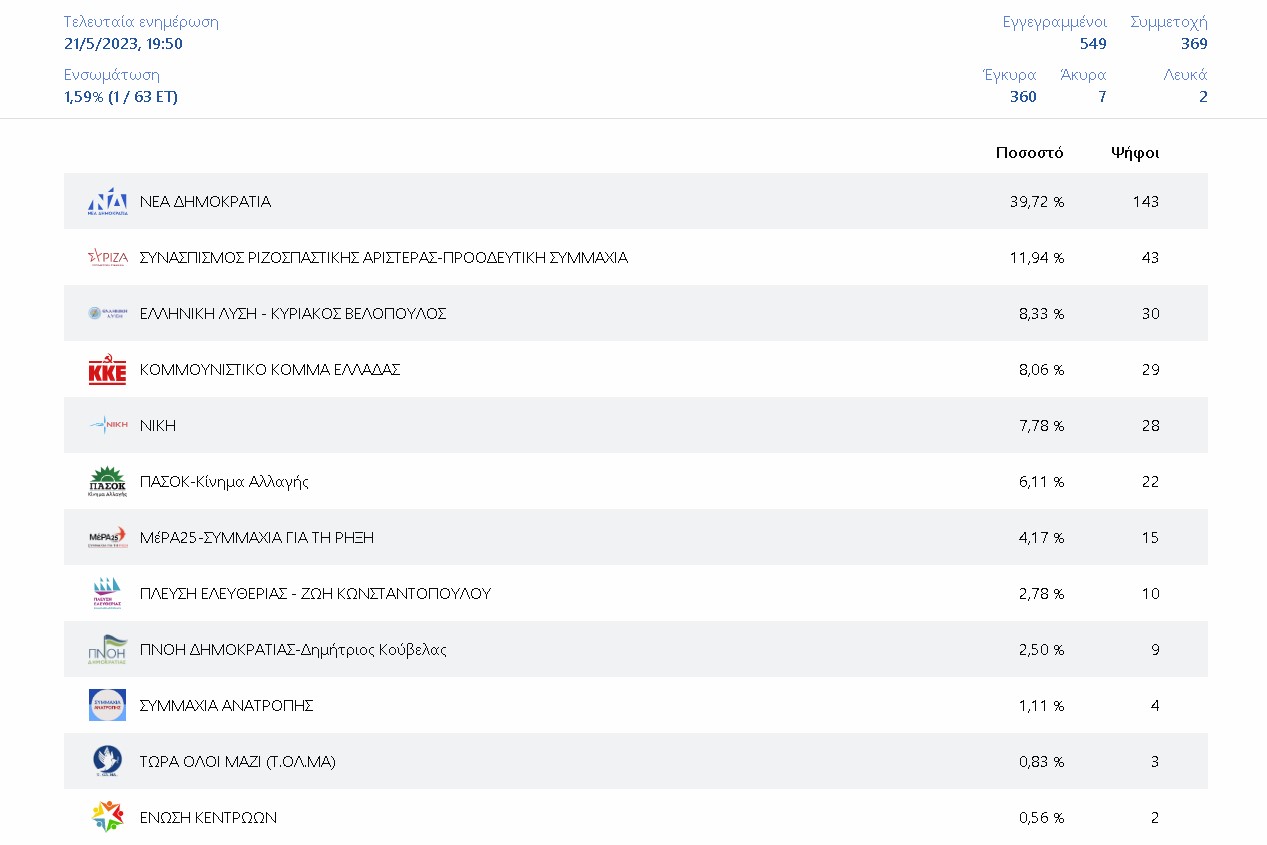1267x845 pixels.
Task: Click the 43 votes count
Action: click(1150, 257)
